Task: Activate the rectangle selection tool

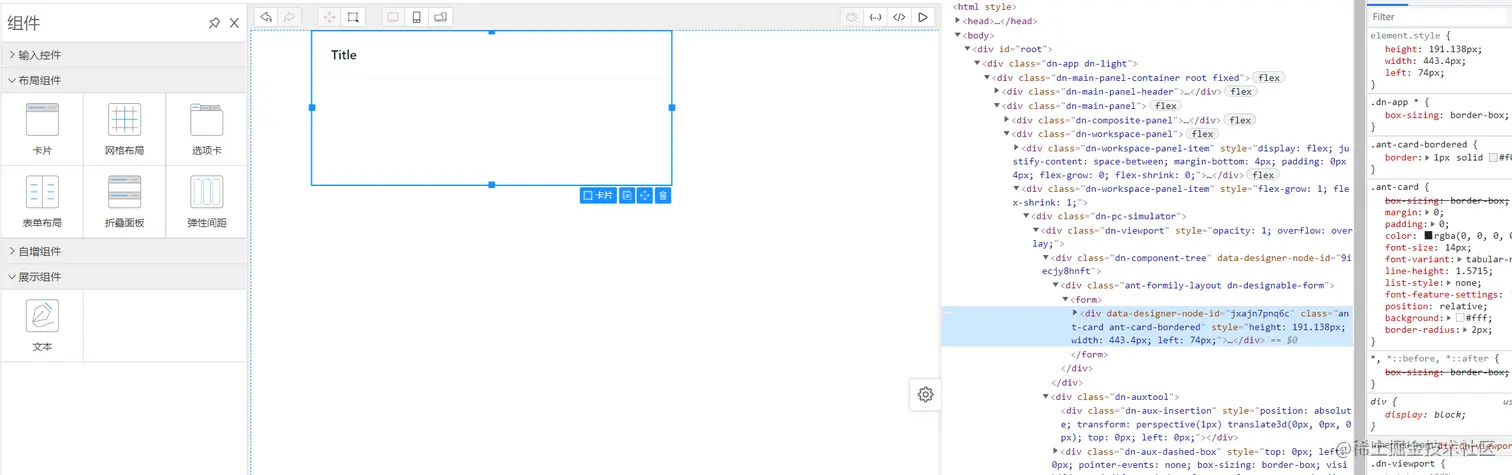Action: [x=353, y=17]
